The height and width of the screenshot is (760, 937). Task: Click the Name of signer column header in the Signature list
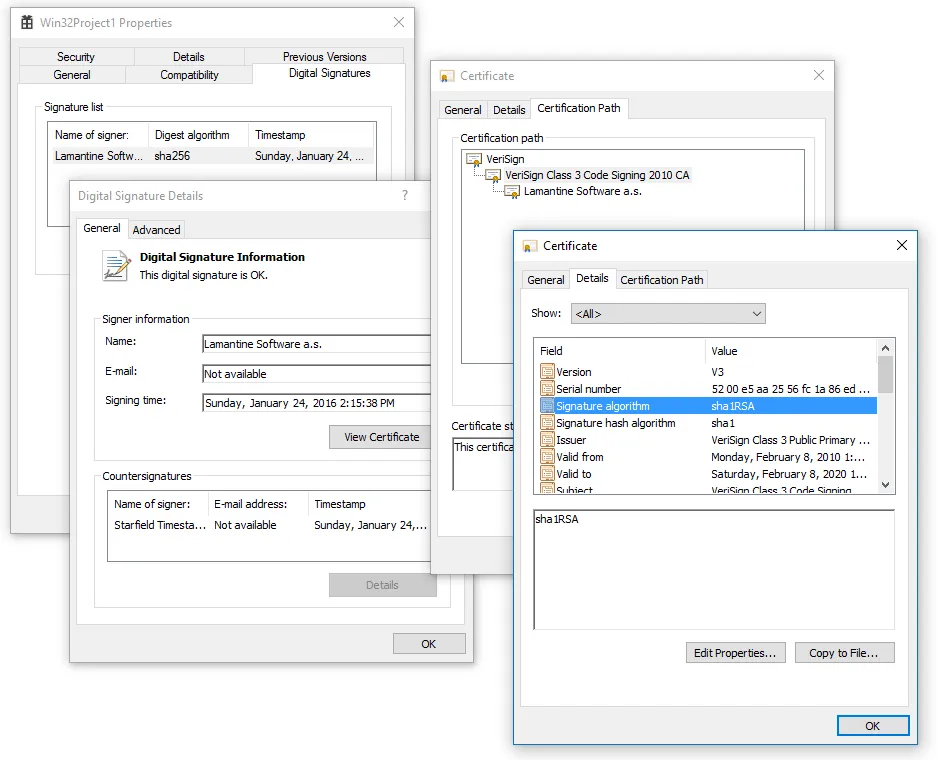[99, 135]
